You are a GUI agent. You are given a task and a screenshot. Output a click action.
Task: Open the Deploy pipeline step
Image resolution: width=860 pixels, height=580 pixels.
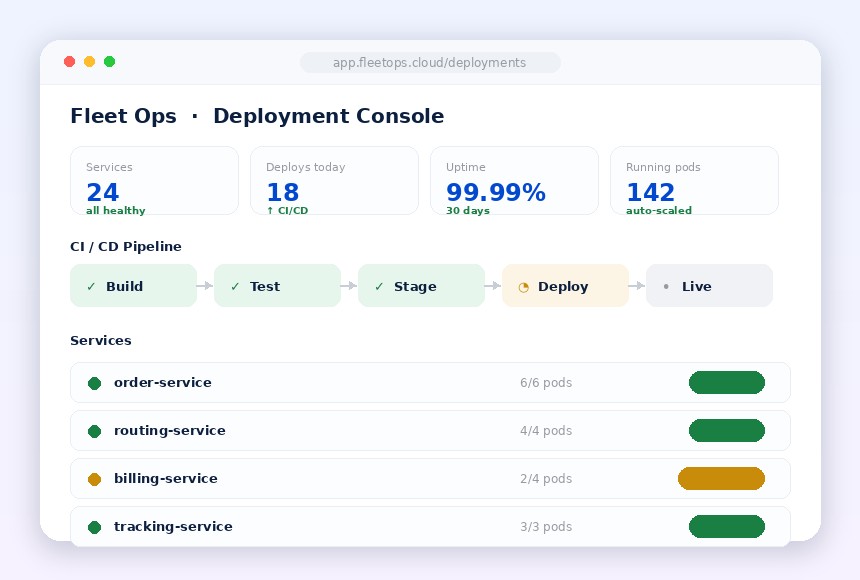pyautogui.click(x=565, y=285)
